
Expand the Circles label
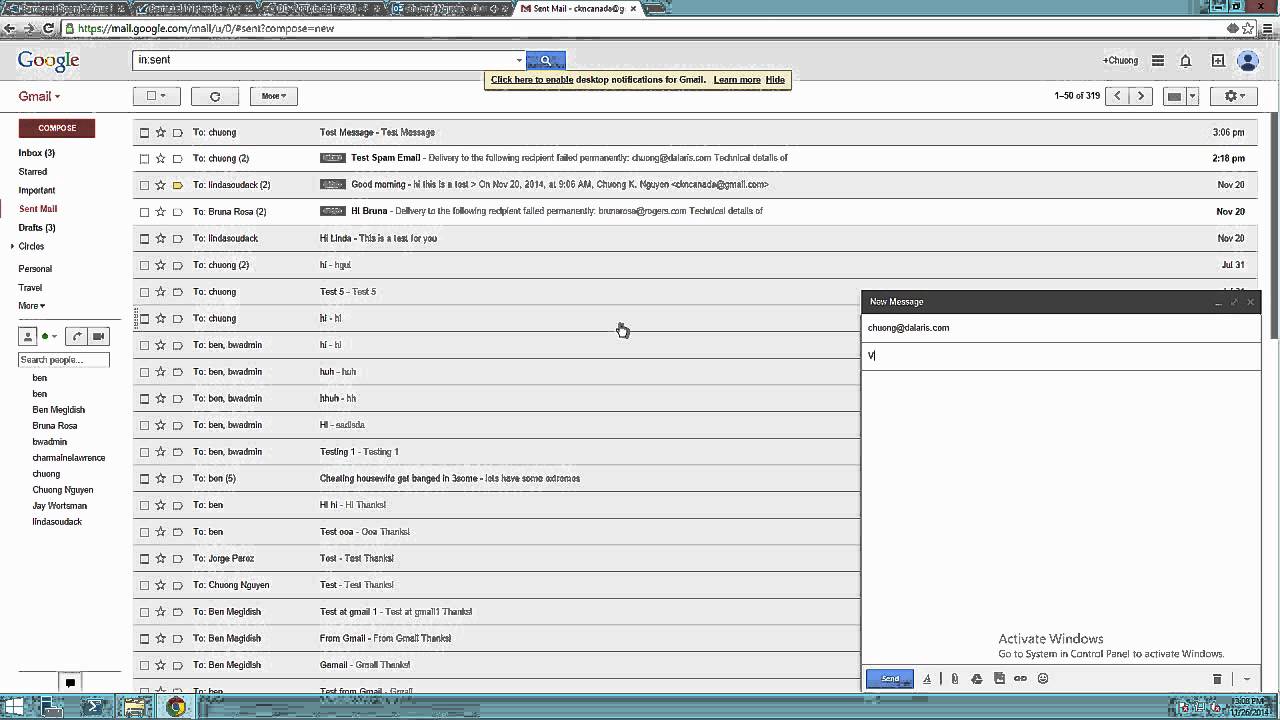(12, 246)
